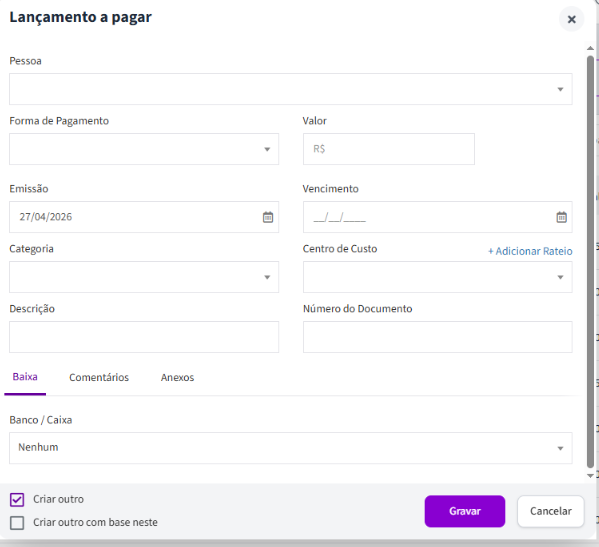Viewport: 599px width, 547px height.
Task: Expand the Pessoa dropdown
Action: (x=291, y=89)
